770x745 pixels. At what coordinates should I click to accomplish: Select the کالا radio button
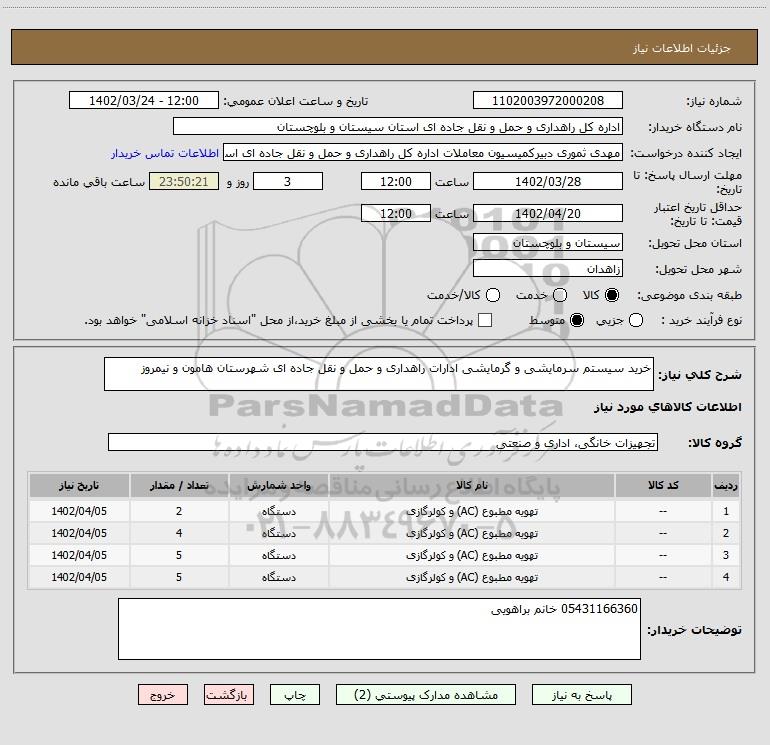(x=612, y=295)
